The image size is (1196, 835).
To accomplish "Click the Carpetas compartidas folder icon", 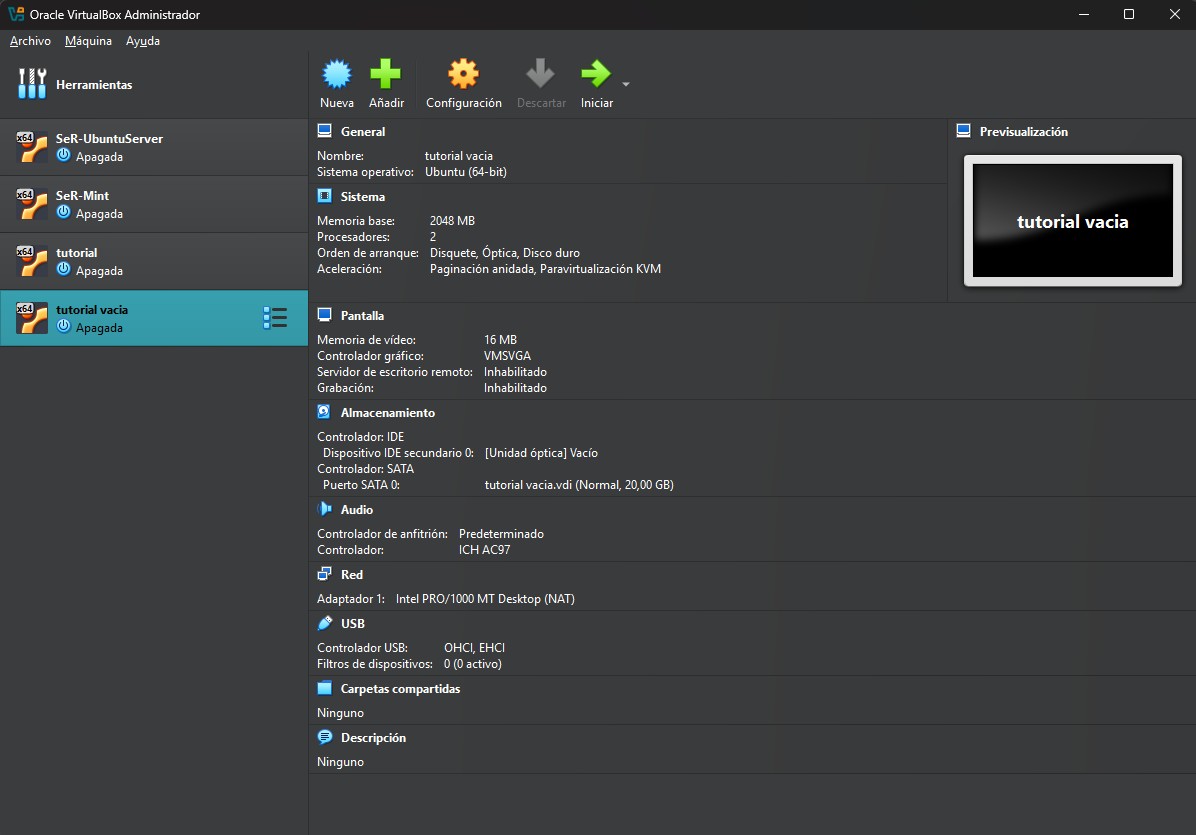I will coord(324,688).
